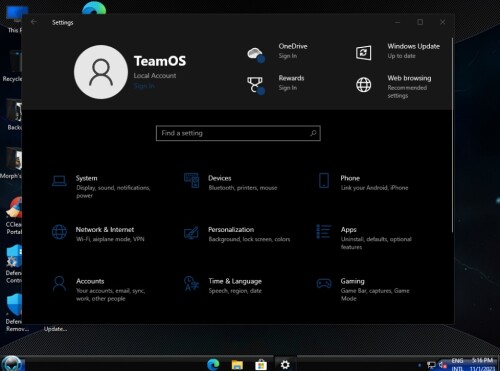Click the 'Background, lock screen, colors' description
This screenshot has width=500, height=371.
[249, 239]
